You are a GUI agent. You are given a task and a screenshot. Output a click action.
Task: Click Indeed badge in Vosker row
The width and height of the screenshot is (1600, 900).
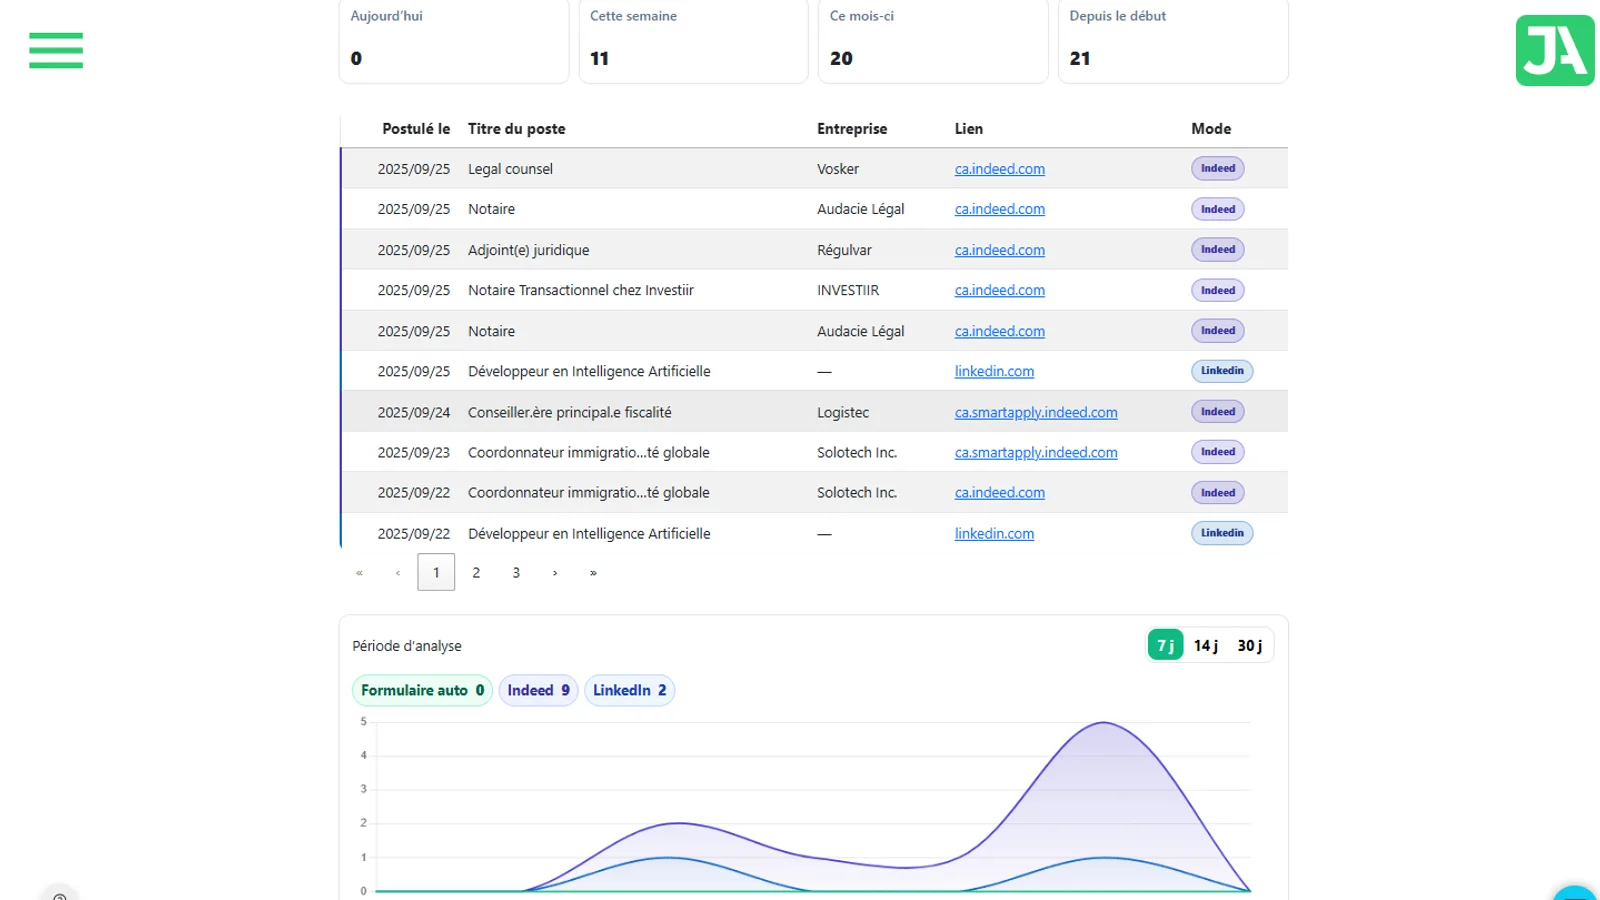tap(1217, 168)
